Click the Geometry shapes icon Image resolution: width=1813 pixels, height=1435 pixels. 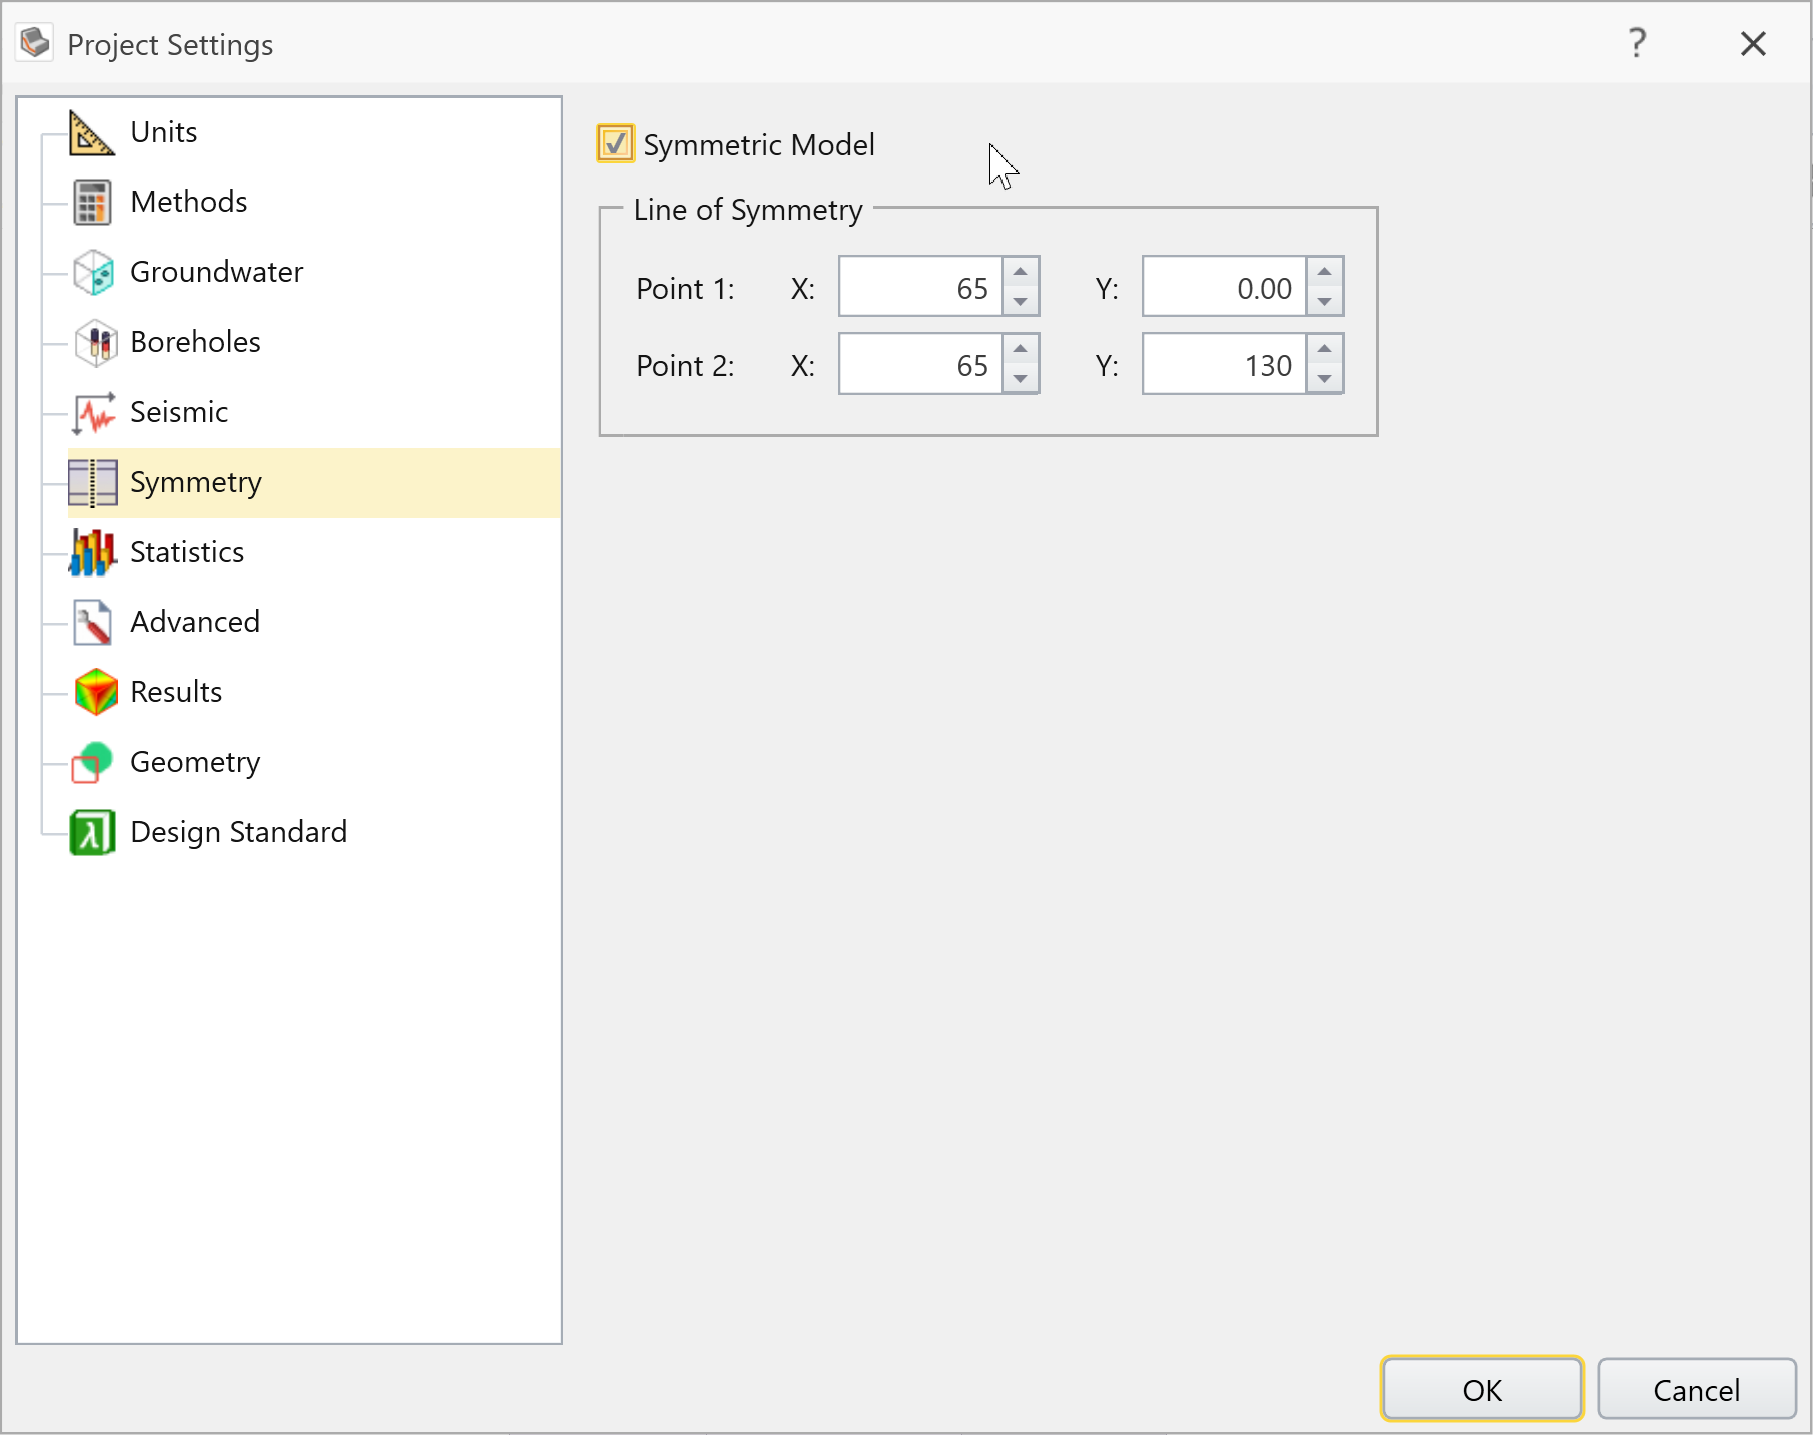coord(92,762)
